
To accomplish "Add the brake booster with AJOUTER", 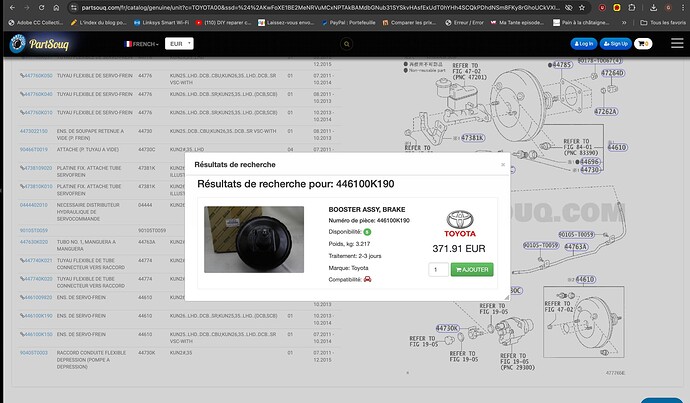I will click(x=472, y=270).
